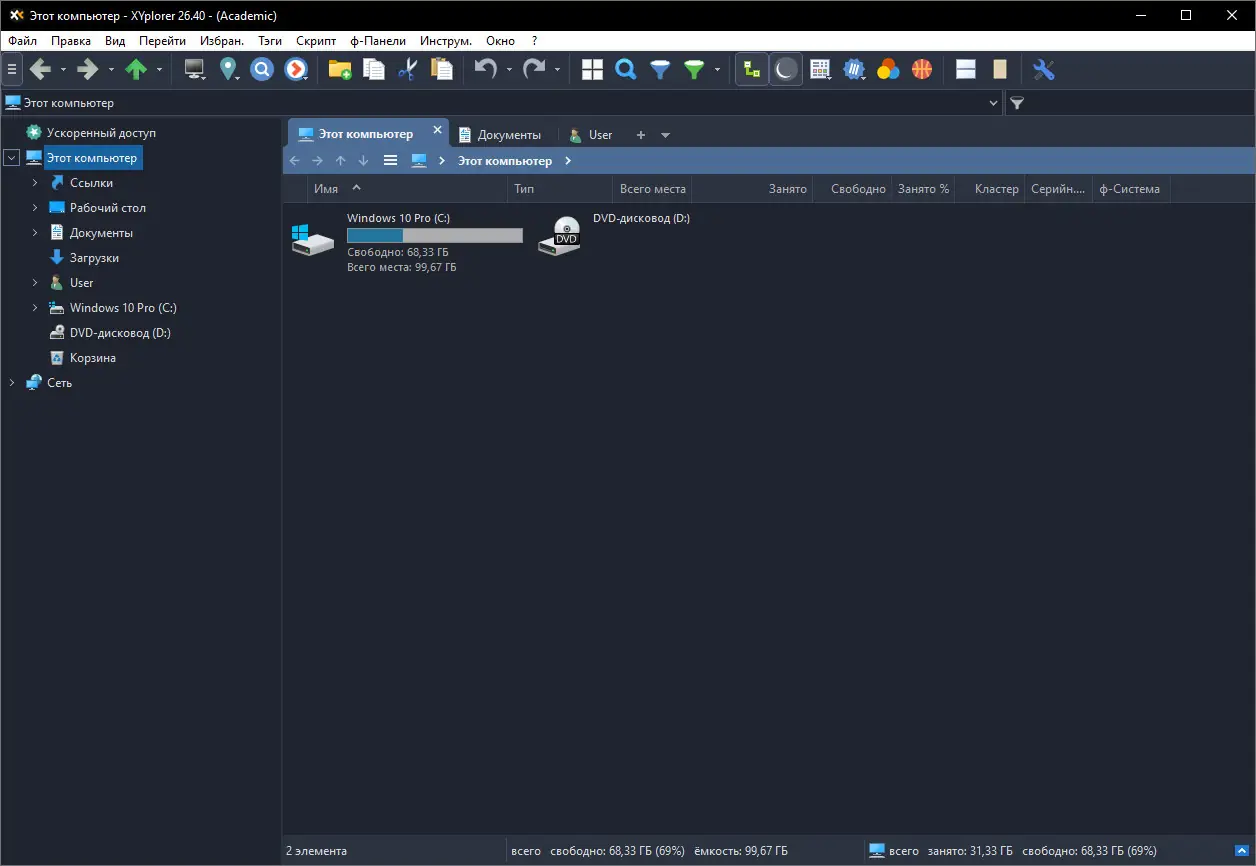Toggle the Dual Pane button

(965, 69)
